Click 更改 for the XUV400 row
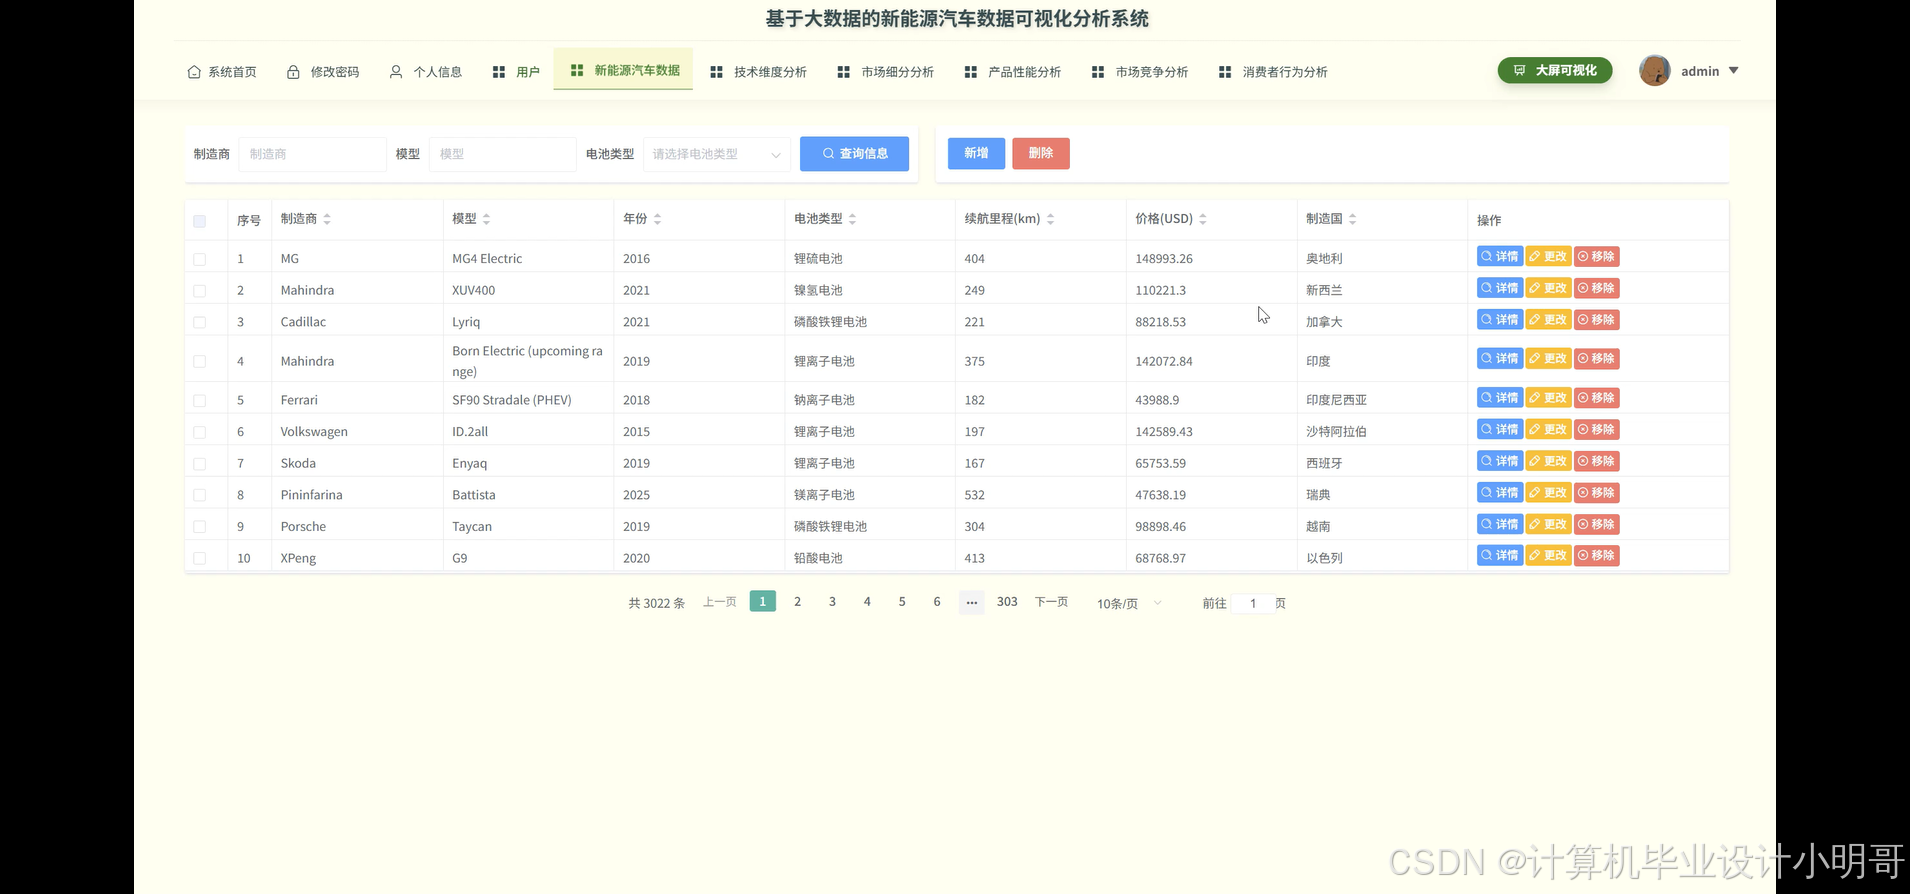 tap(1548, 288)
